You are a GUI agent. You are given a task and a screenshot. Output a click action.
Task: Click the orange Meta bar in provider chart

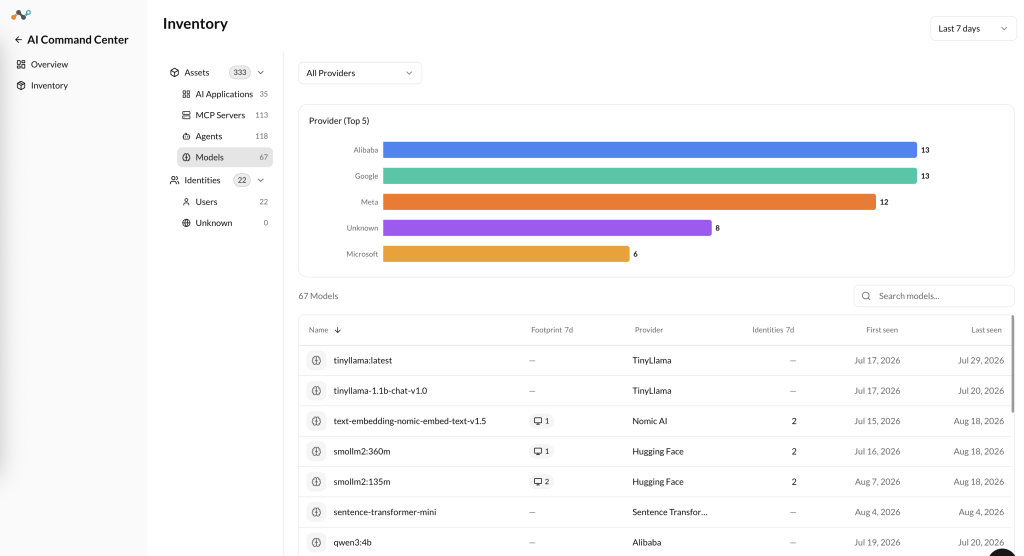tap(629, 202)
